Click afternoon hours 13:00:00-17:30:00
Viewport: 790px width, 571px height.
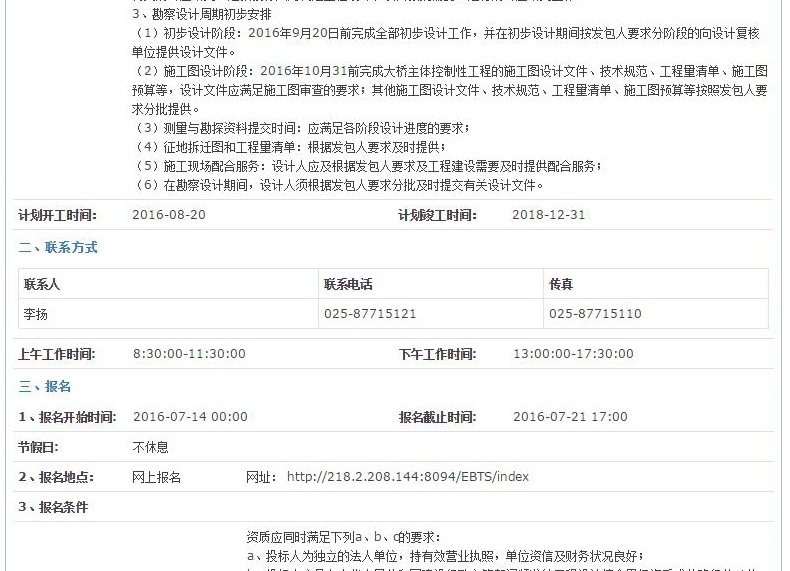click(x=573, y=354)
